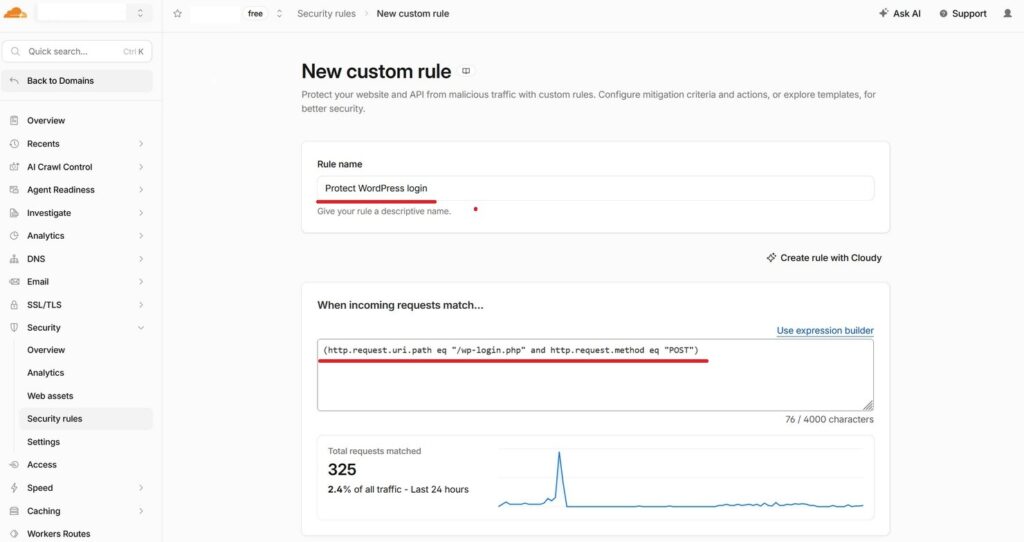
Task: Click the textarea resize handle corner
Action: [x=868, y=406]
